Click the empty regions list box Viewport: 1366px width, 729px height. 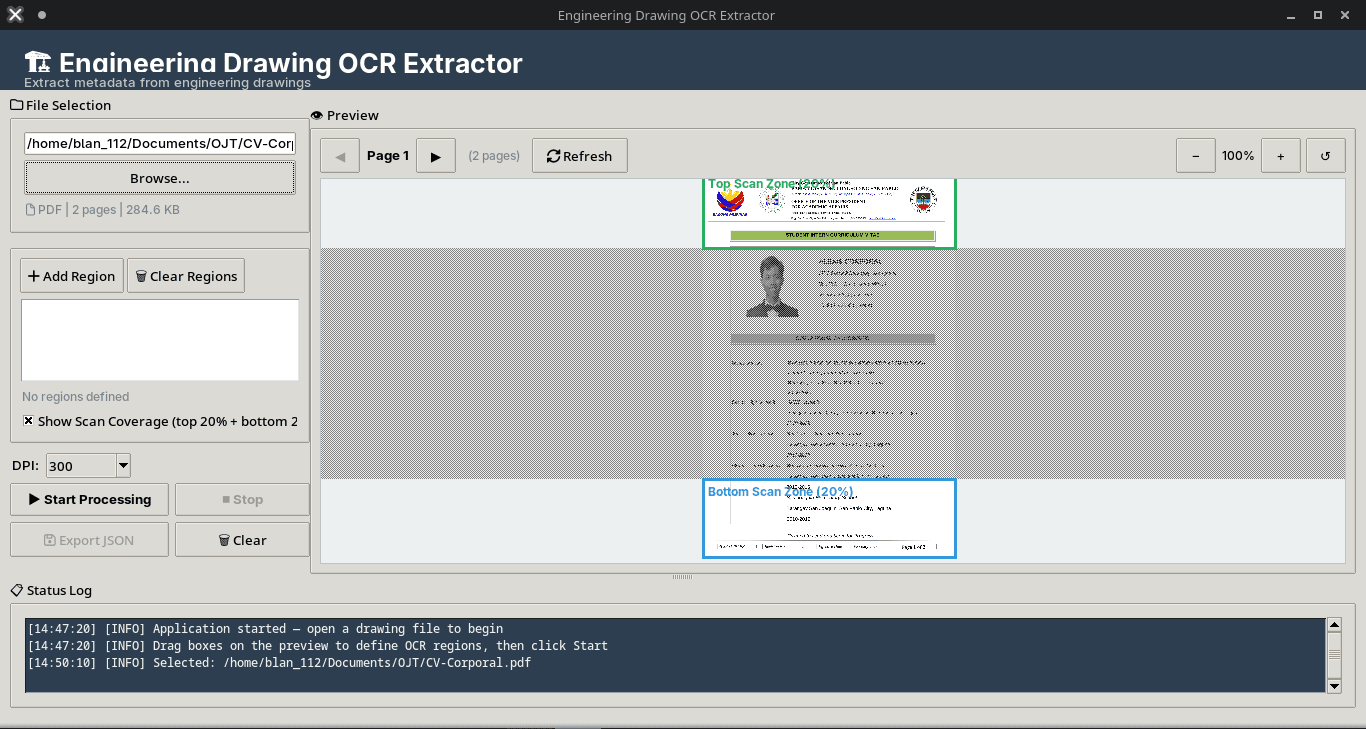(160, 340)
